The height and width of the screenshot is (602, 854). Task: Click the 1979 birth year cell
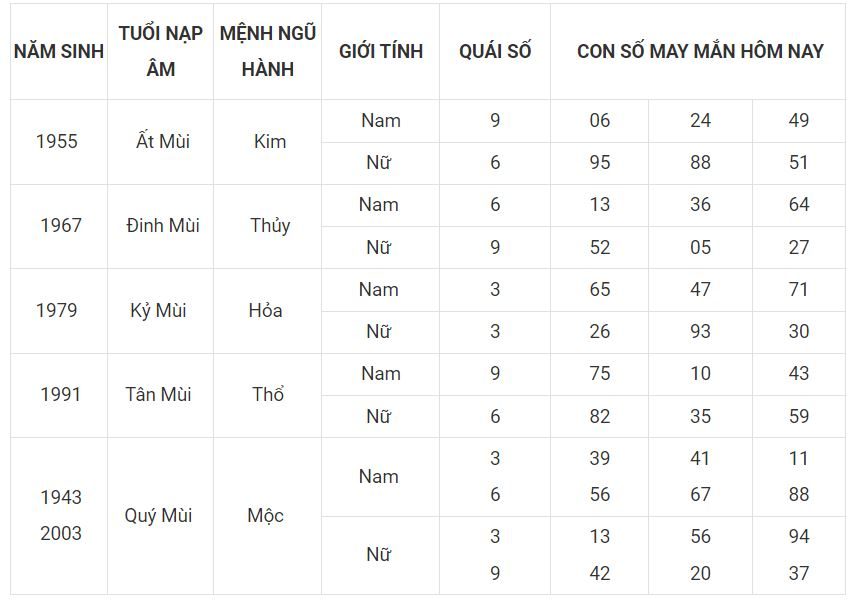point(59,311)
